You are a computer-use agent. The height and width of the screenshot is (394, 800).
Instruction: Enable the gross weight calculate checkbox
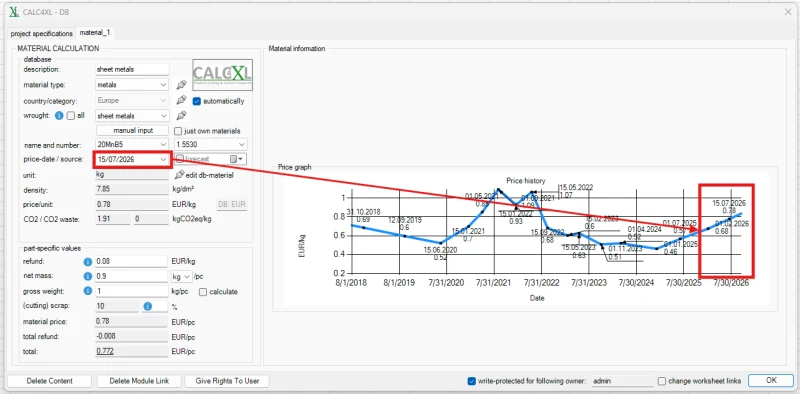point(203,292)
